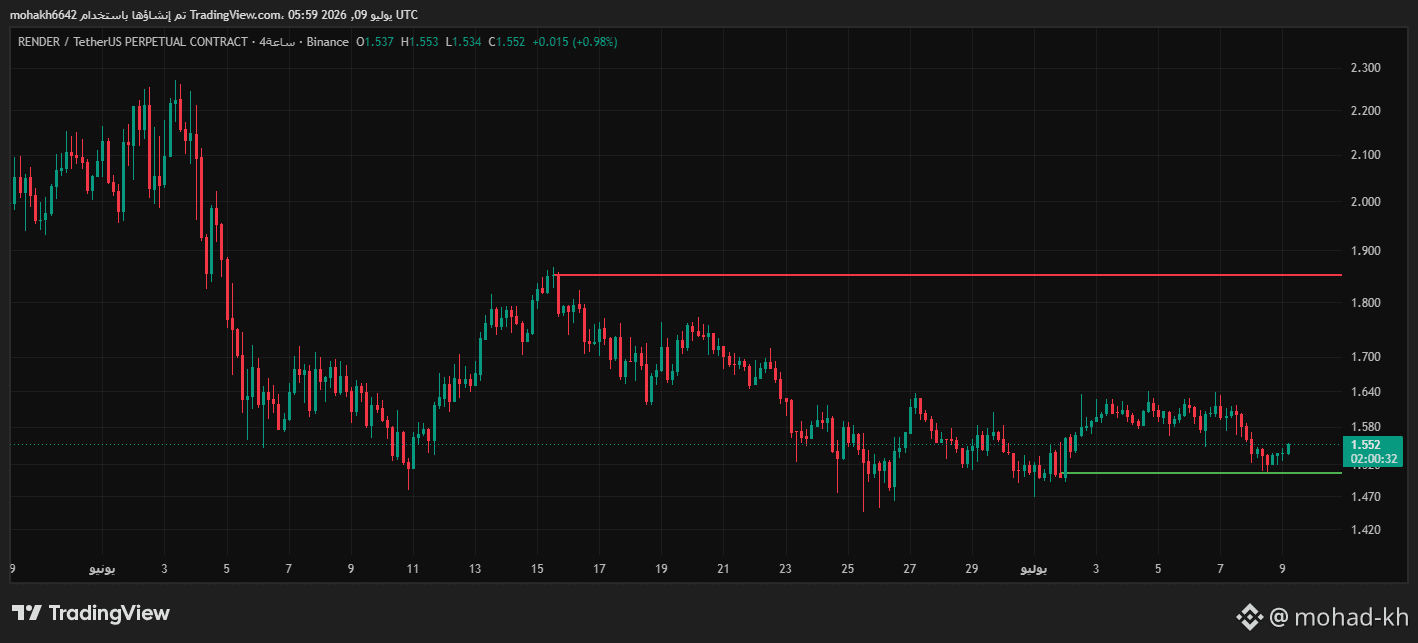1418x643 pixels.
Task: Click the 17 date label on time axis
Action: [599, 569]
